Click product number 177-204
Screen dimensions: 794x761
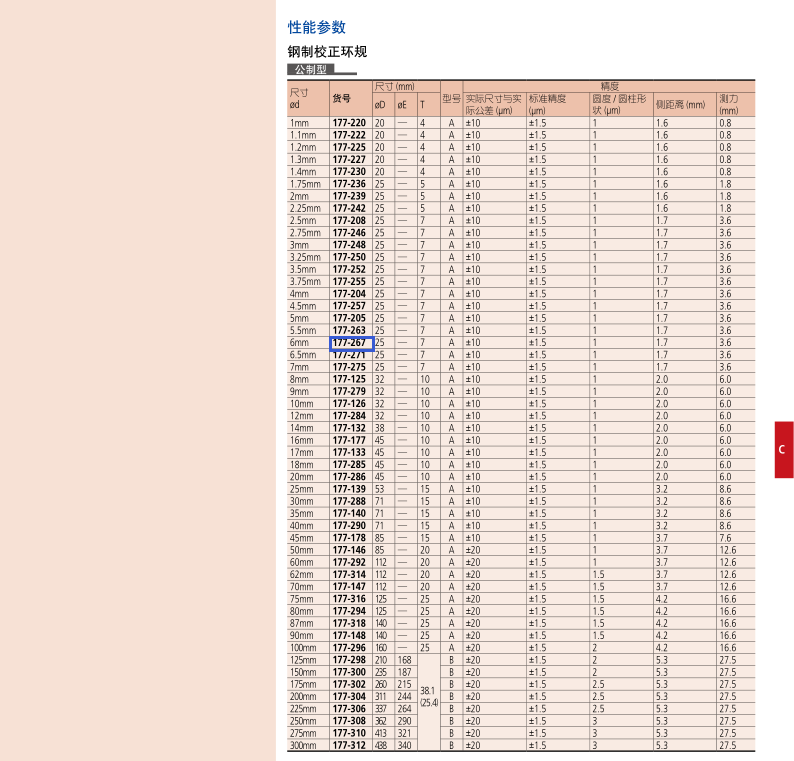click(349, 294)
